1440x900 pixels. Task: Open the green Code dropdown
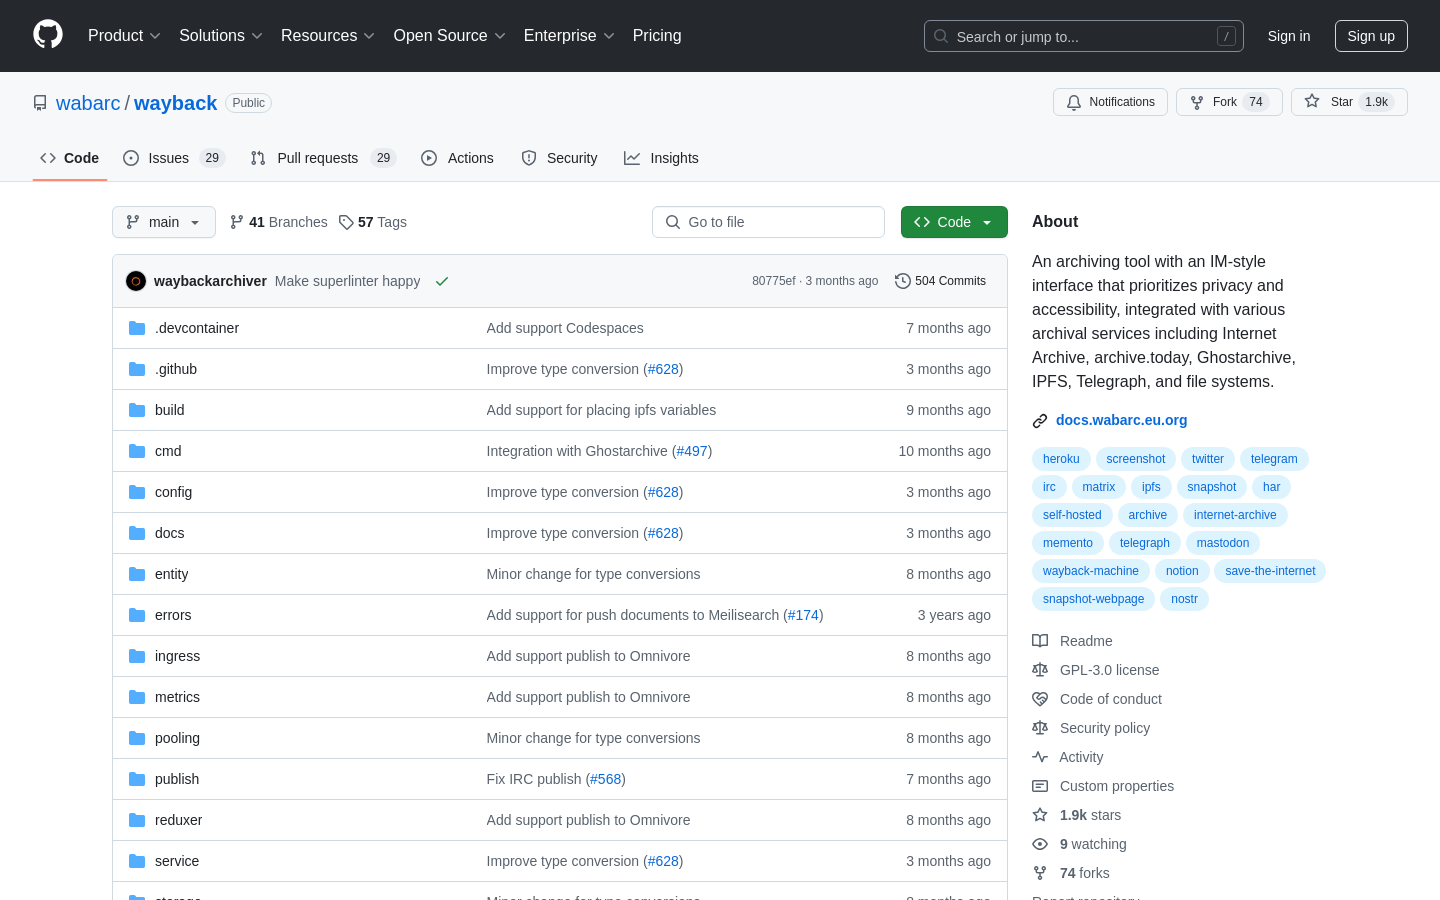(953, 222)
